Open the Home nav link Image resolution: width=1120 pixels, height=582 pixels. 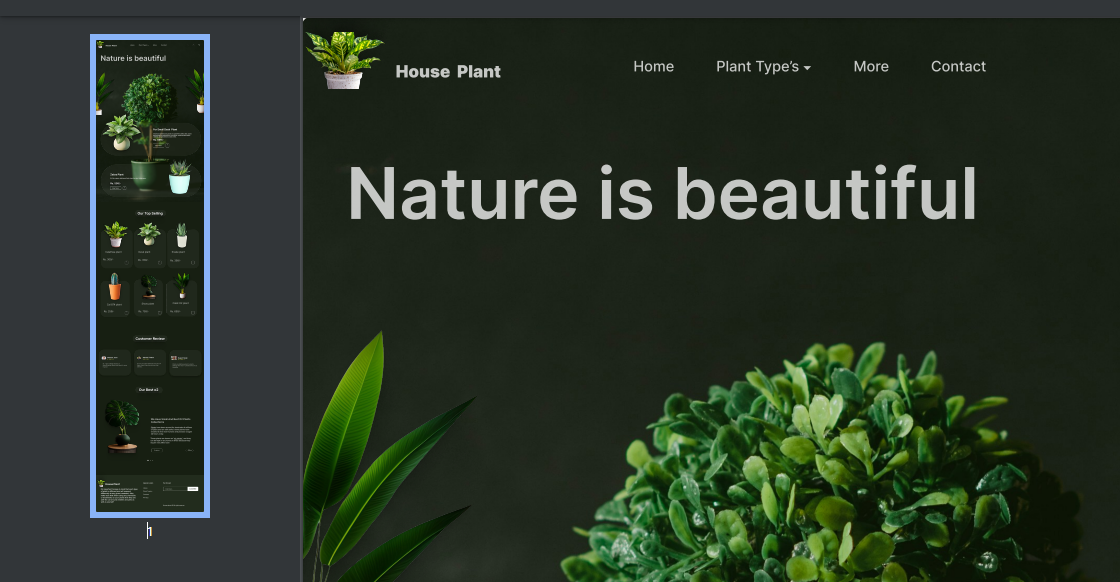[653, 66]
